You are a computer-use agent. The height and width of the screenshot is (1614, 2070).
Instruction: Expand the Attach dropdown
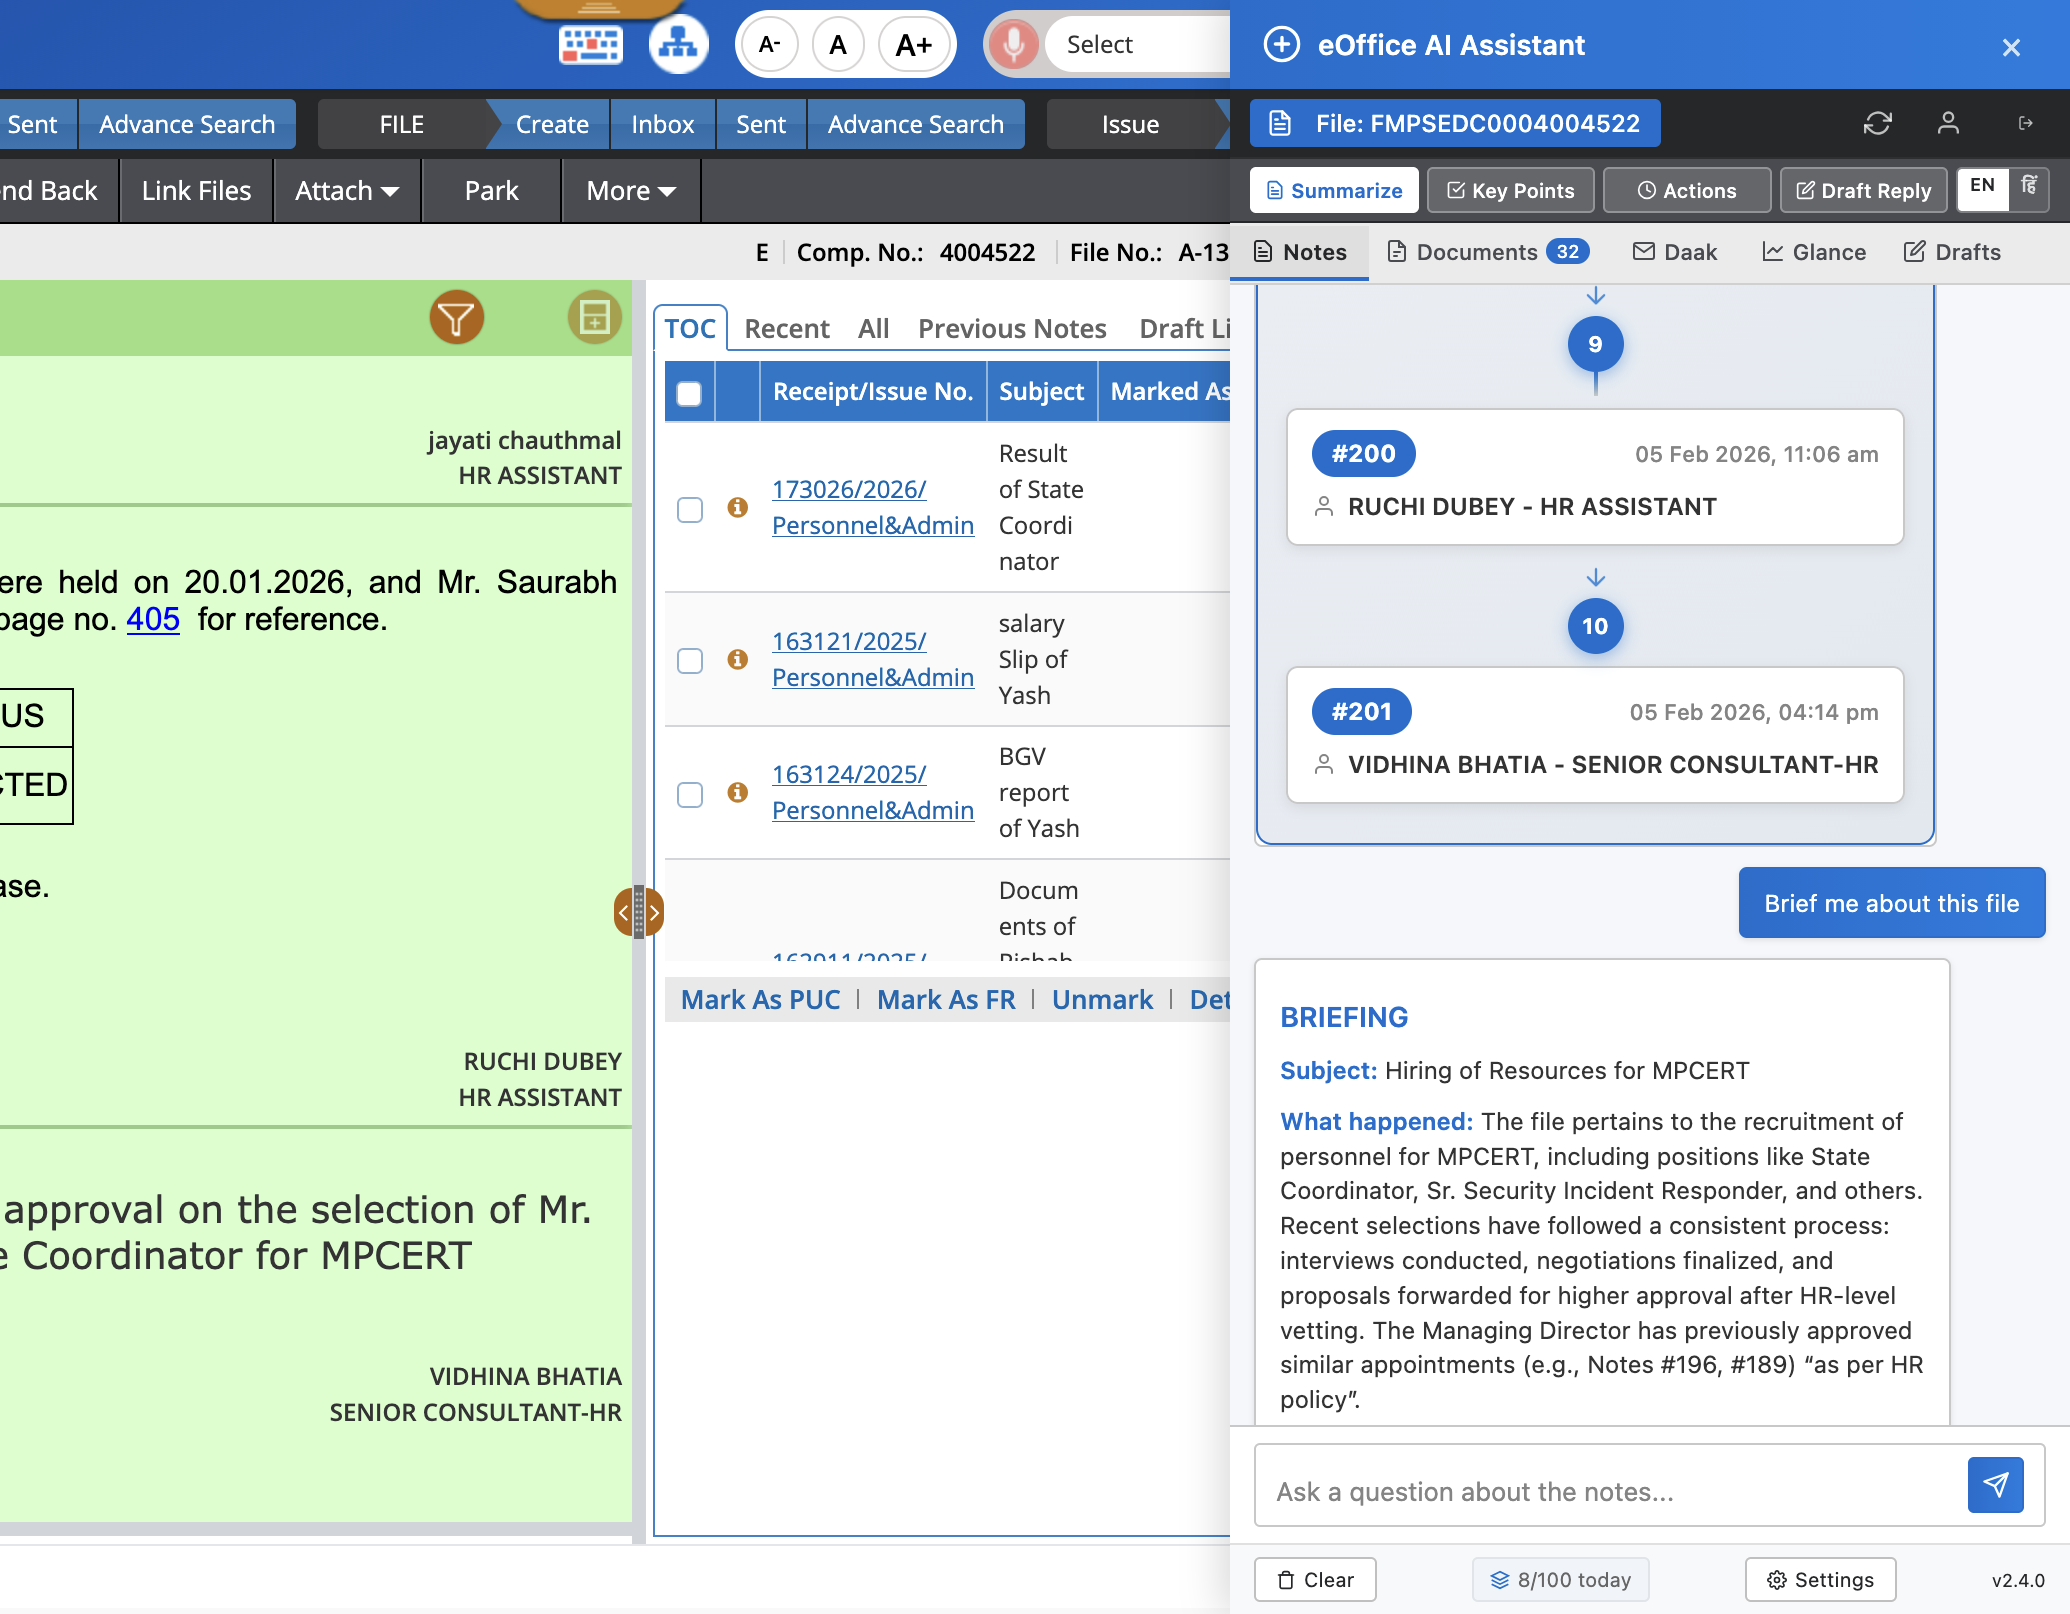click(x=346, y=191)
